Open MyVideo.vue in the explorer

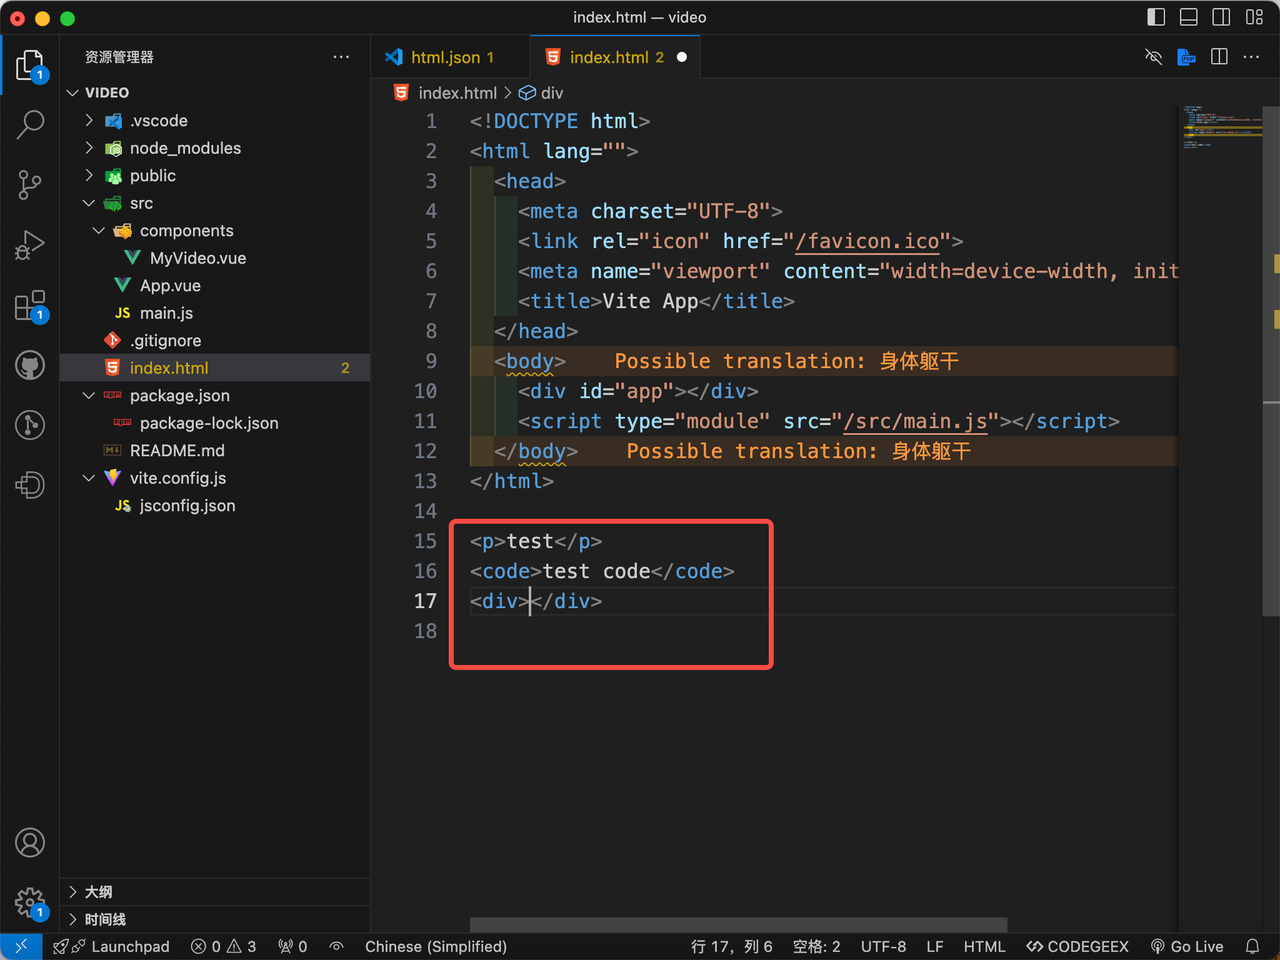click(x=197, y=258)
